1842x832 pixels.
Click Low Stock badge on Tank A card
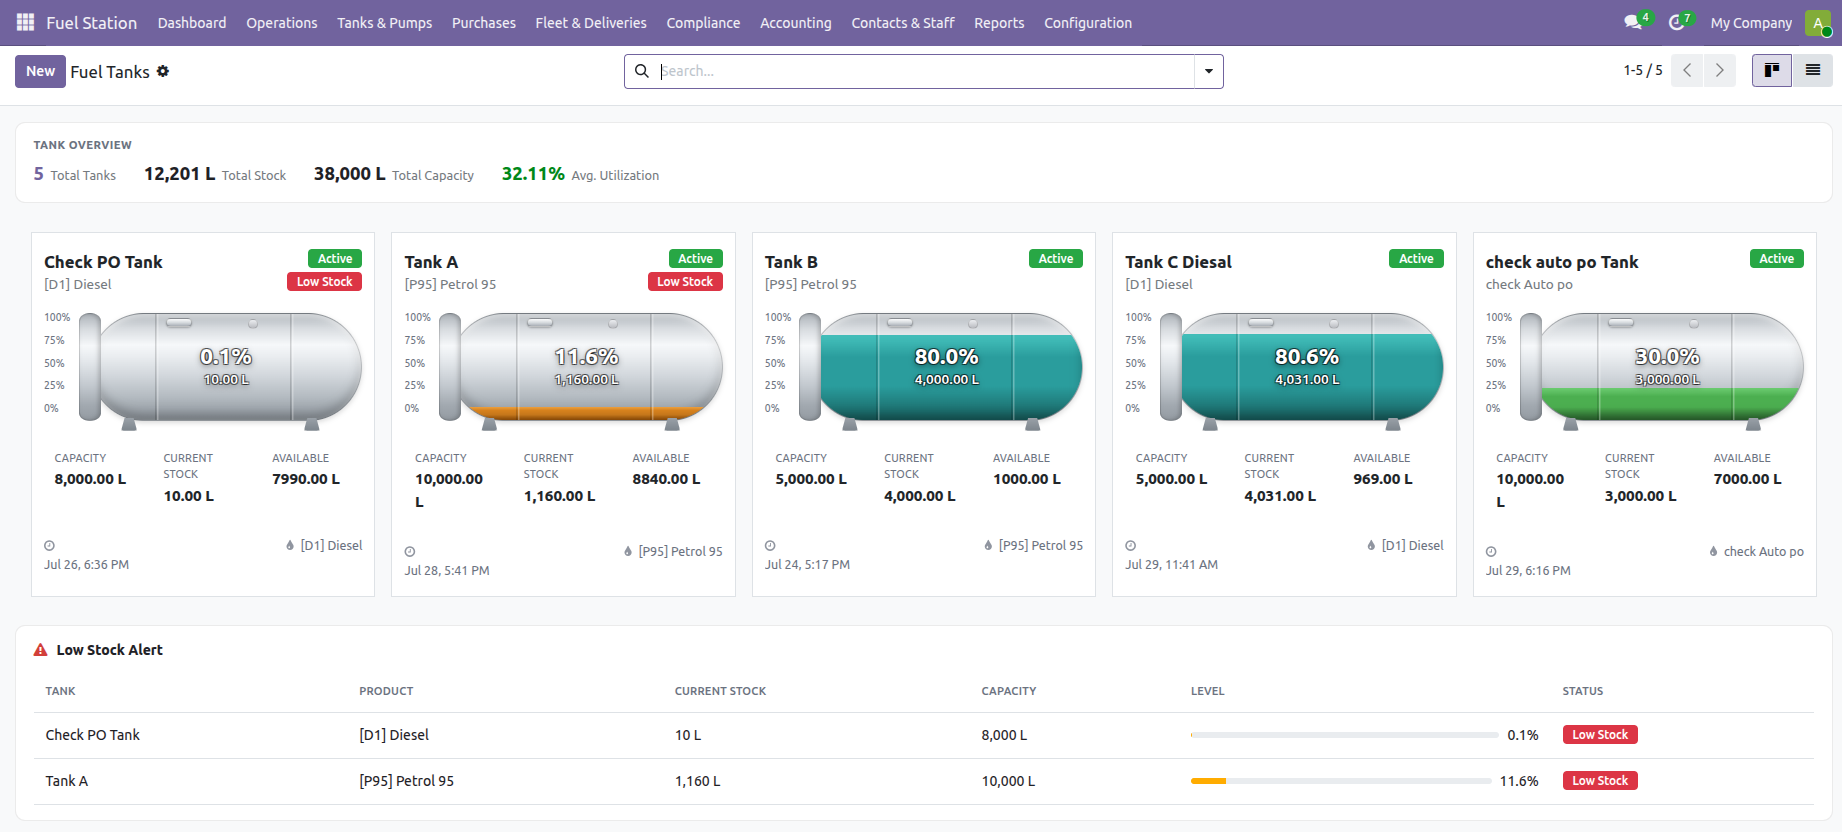click(685, 282)
